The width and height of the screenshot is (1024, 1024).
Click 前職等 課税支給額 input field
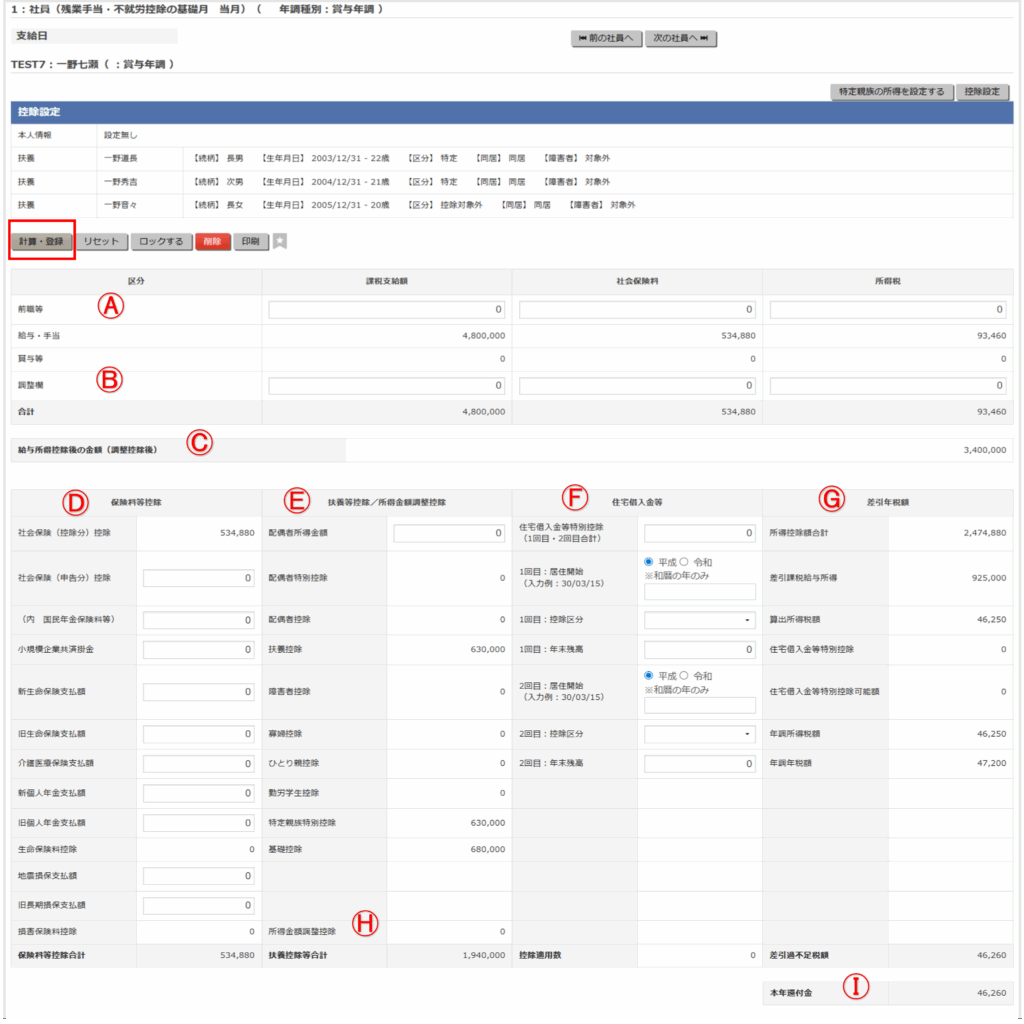point(386,310)
